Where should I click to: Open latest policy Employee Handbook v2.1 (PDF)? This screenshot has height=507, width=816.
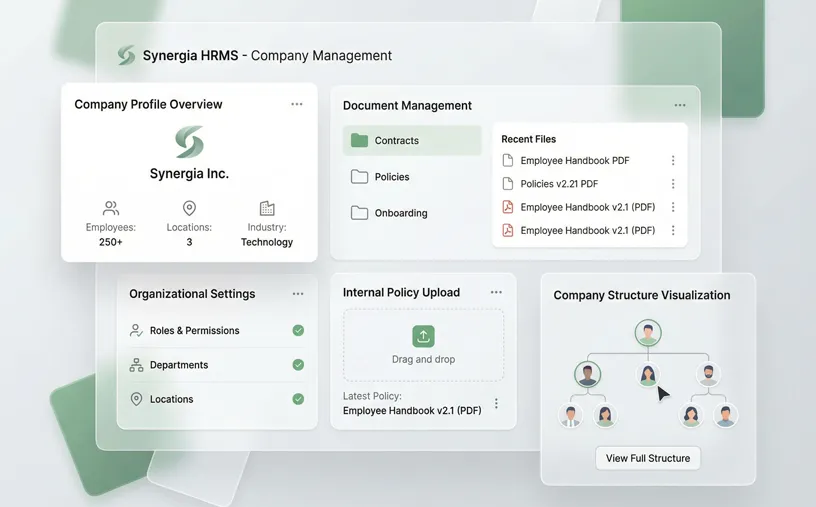coord(412,411)
